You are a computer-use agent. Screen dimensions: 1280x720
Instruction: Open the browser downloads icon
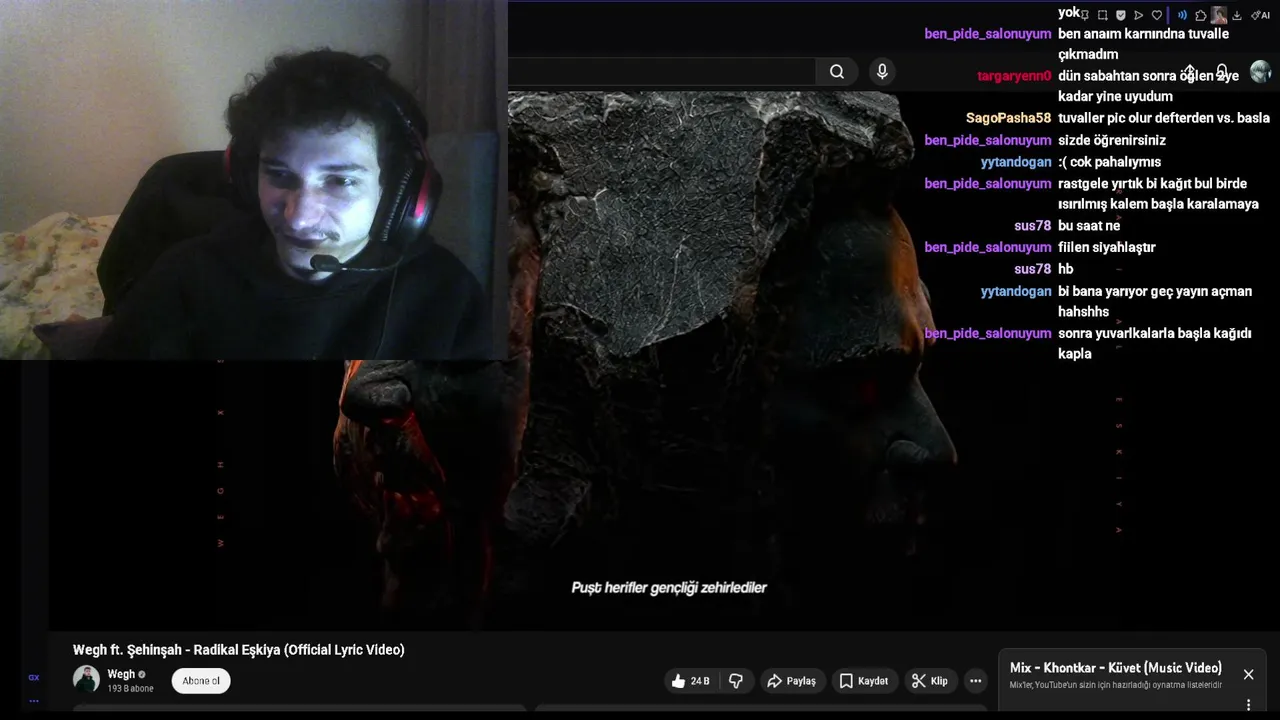[1237, 15]
